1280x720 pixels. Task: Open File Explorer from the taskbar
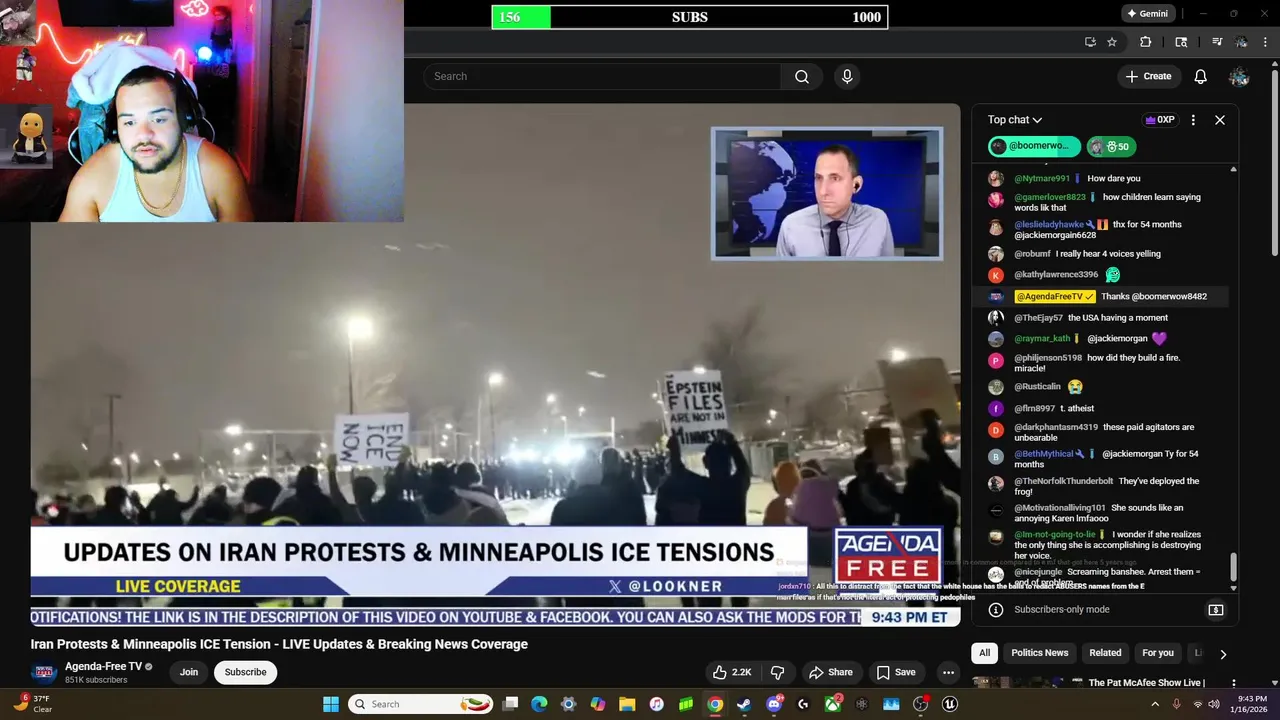point(627,704)
